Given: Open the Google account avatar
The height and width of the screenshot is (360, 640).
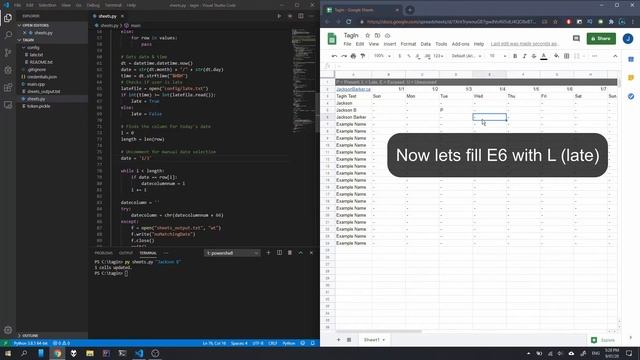Looking at the screenshot, I should coord(628,38).
